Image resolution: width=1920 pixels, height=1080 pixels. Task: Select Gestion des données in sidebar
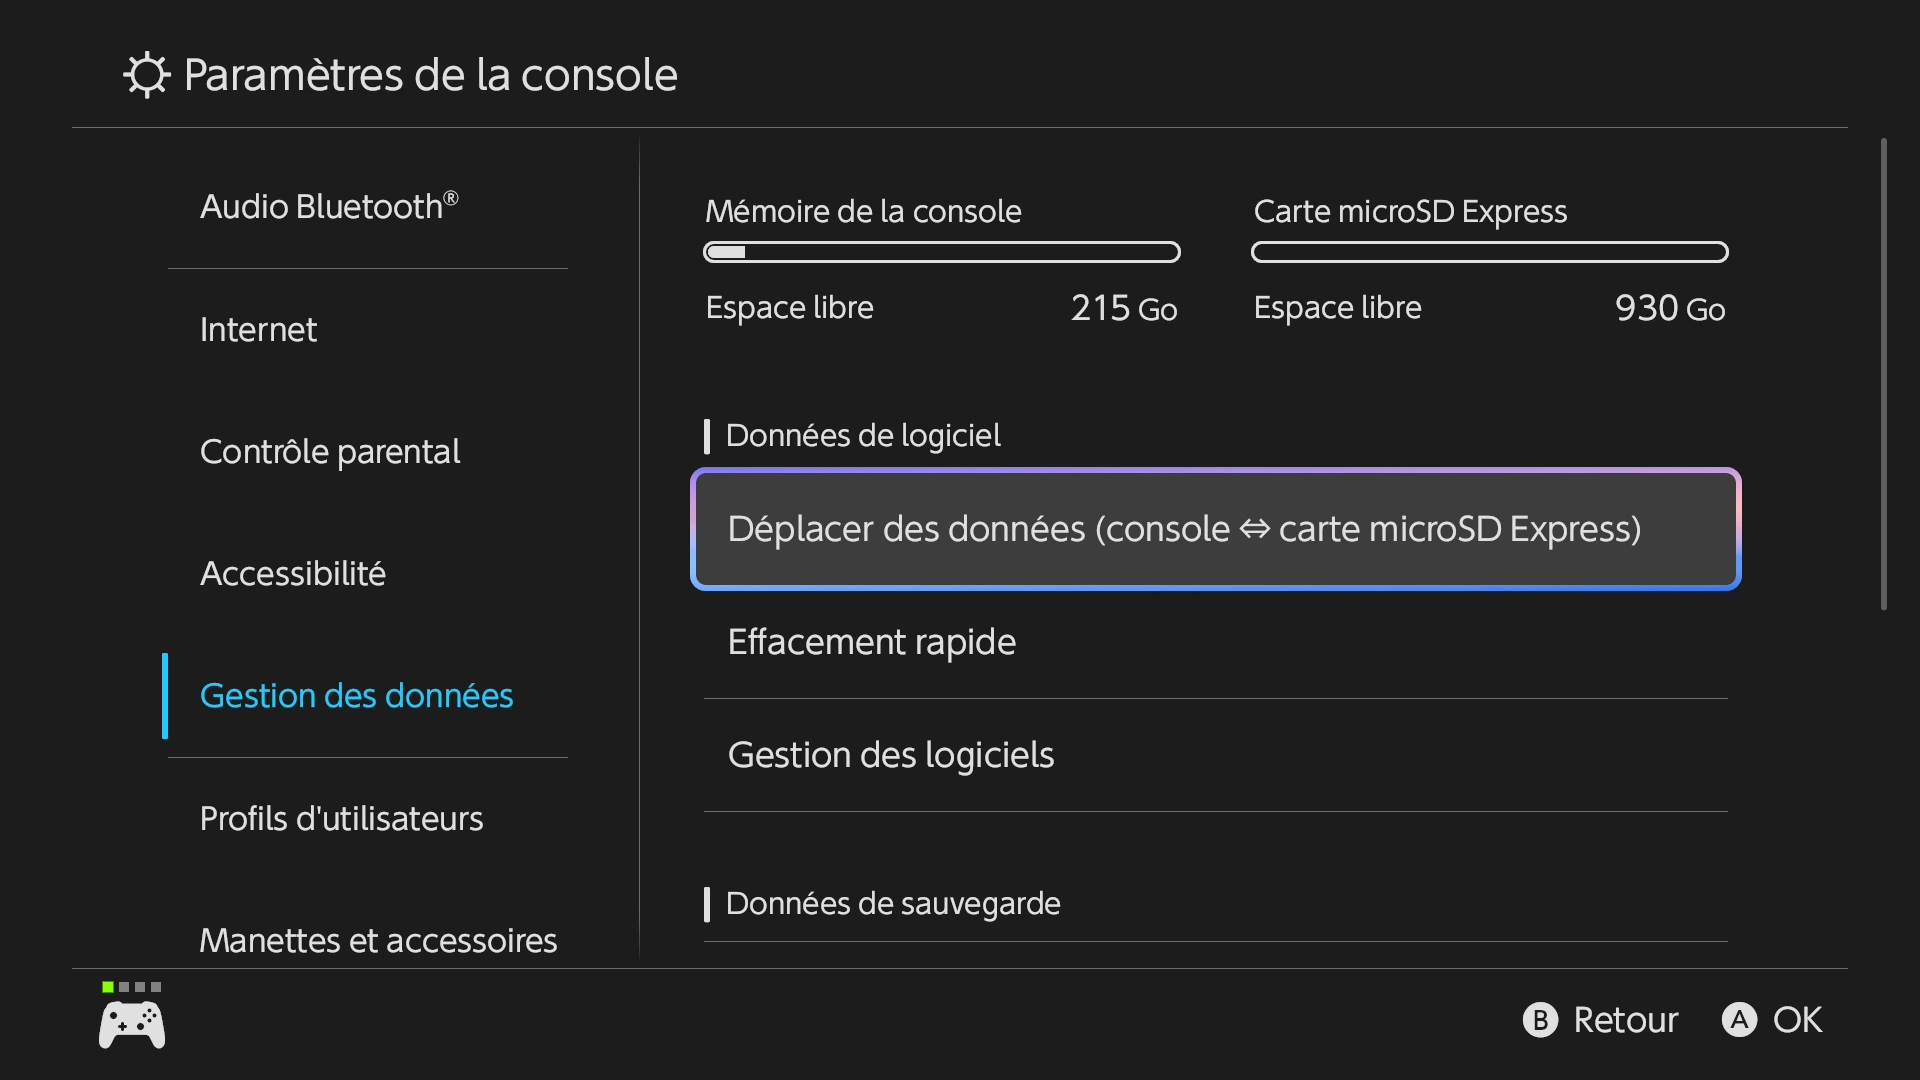[356, 696]
